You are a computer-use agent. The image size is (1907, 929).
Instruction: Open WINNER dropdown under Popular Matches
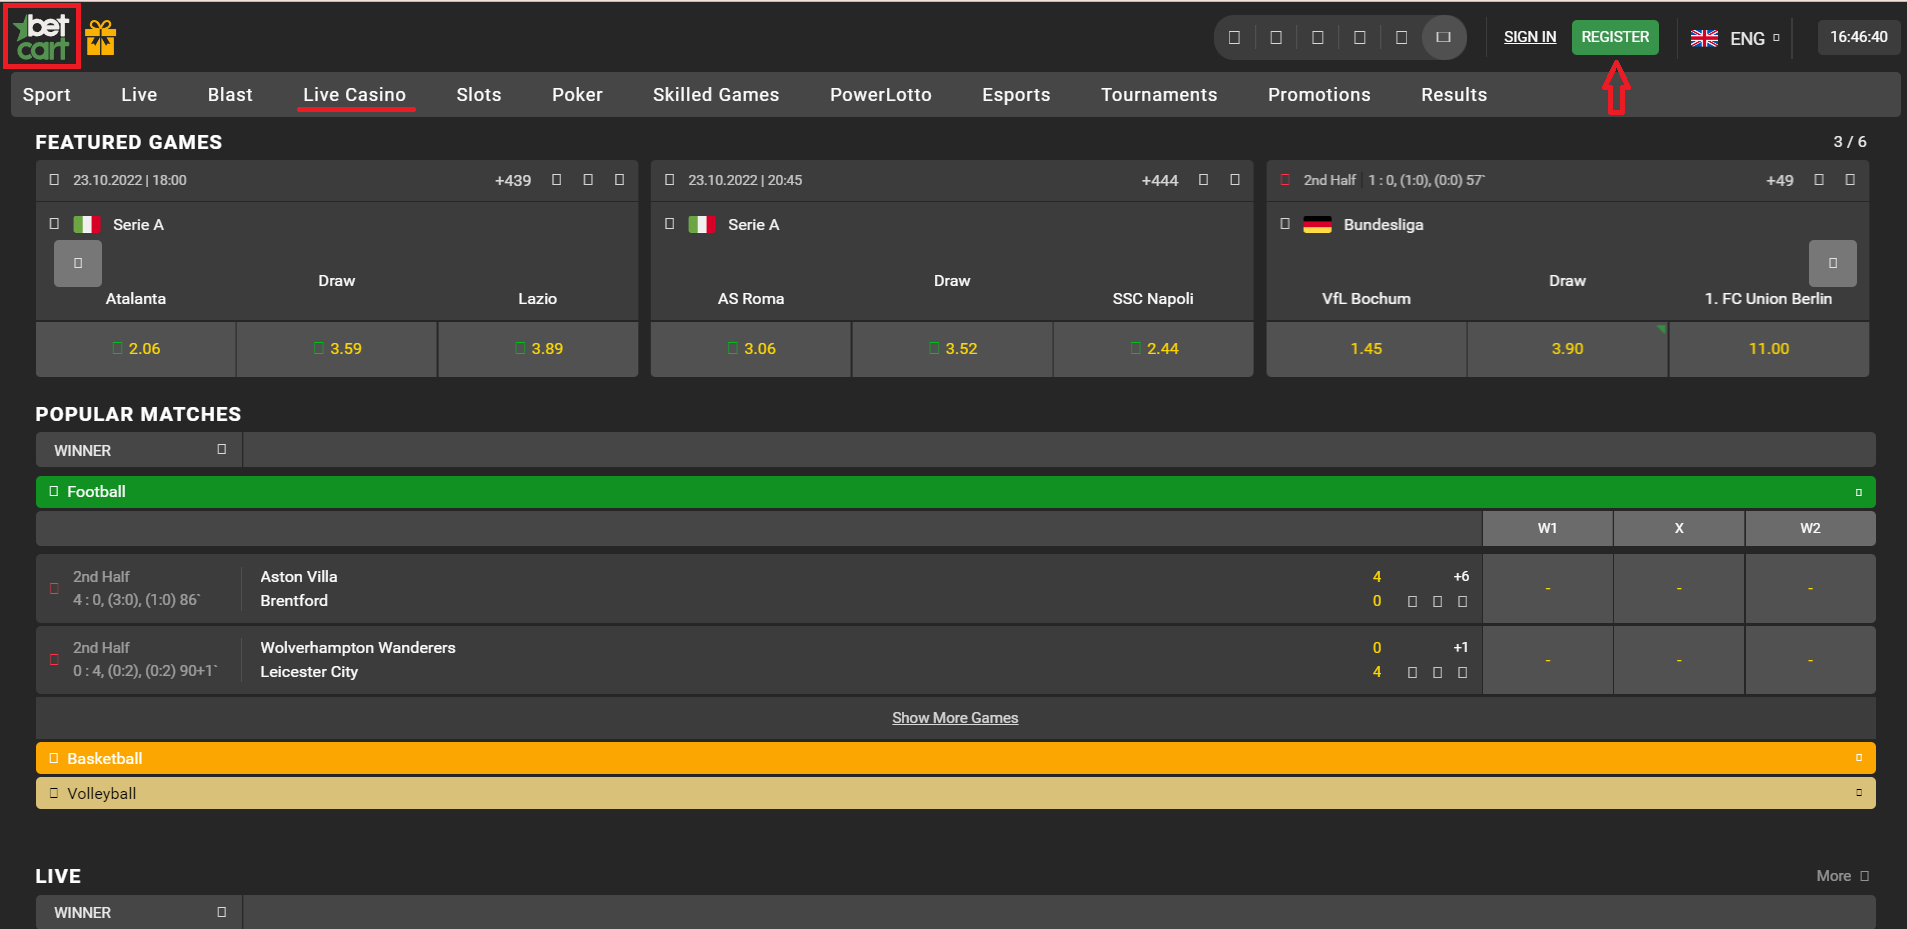tap(139, 450)
